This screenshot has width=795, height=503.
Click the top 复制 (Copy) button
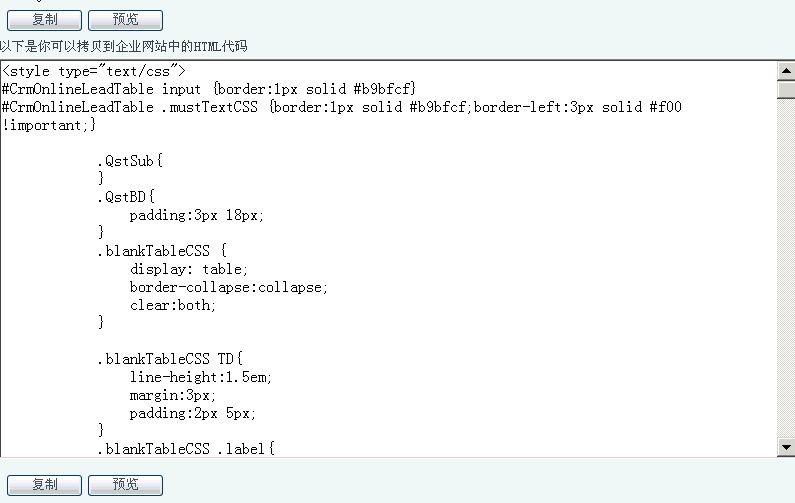point(44,20)
